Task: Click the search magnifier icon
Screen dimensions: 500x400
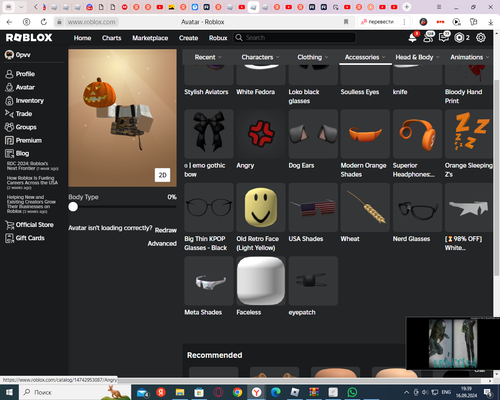Action: pos(239,38)
